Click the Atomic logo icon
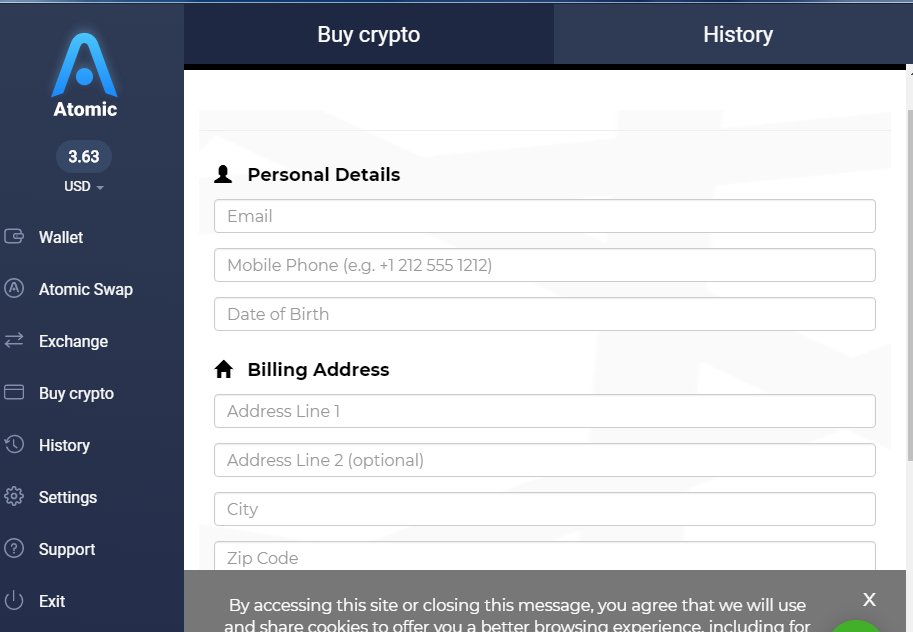Viewport: 913px width, 632px height. 84,65
